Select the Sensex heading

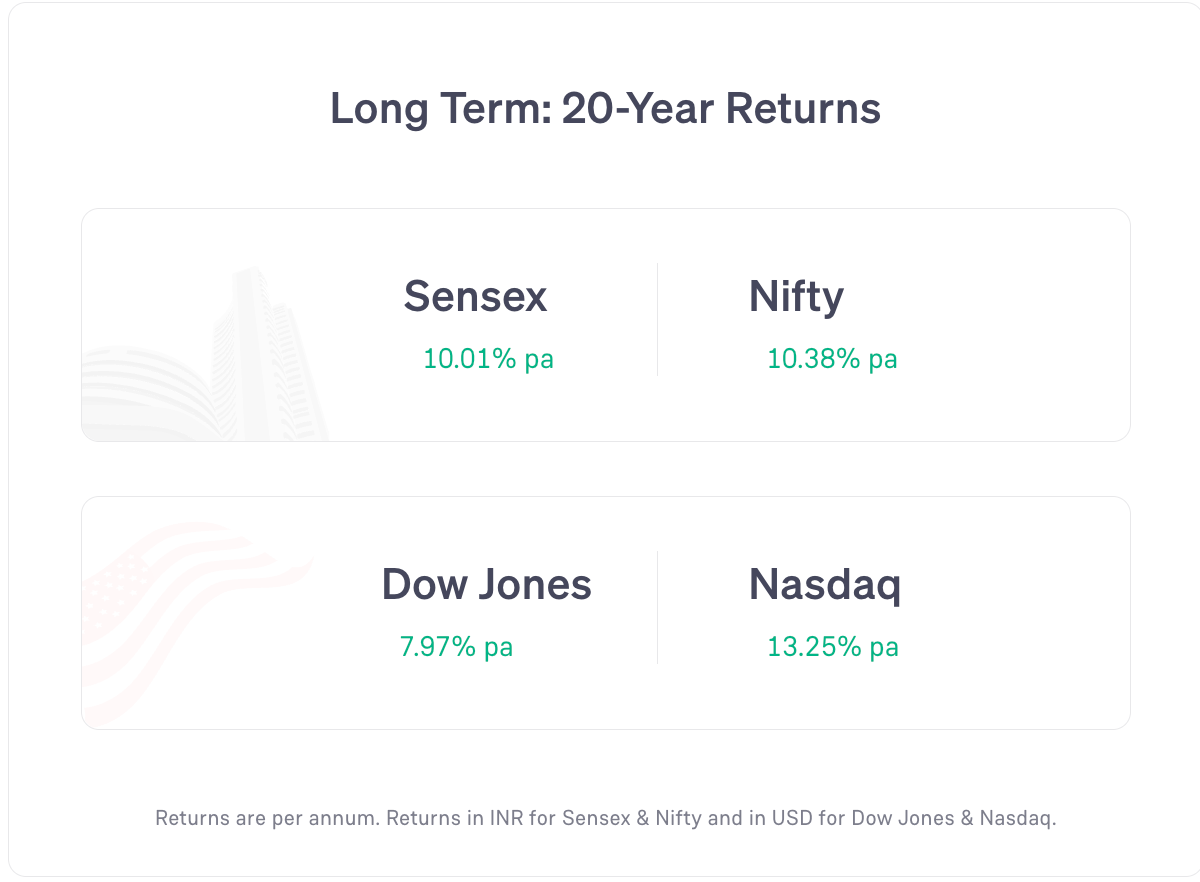(476, 296)
